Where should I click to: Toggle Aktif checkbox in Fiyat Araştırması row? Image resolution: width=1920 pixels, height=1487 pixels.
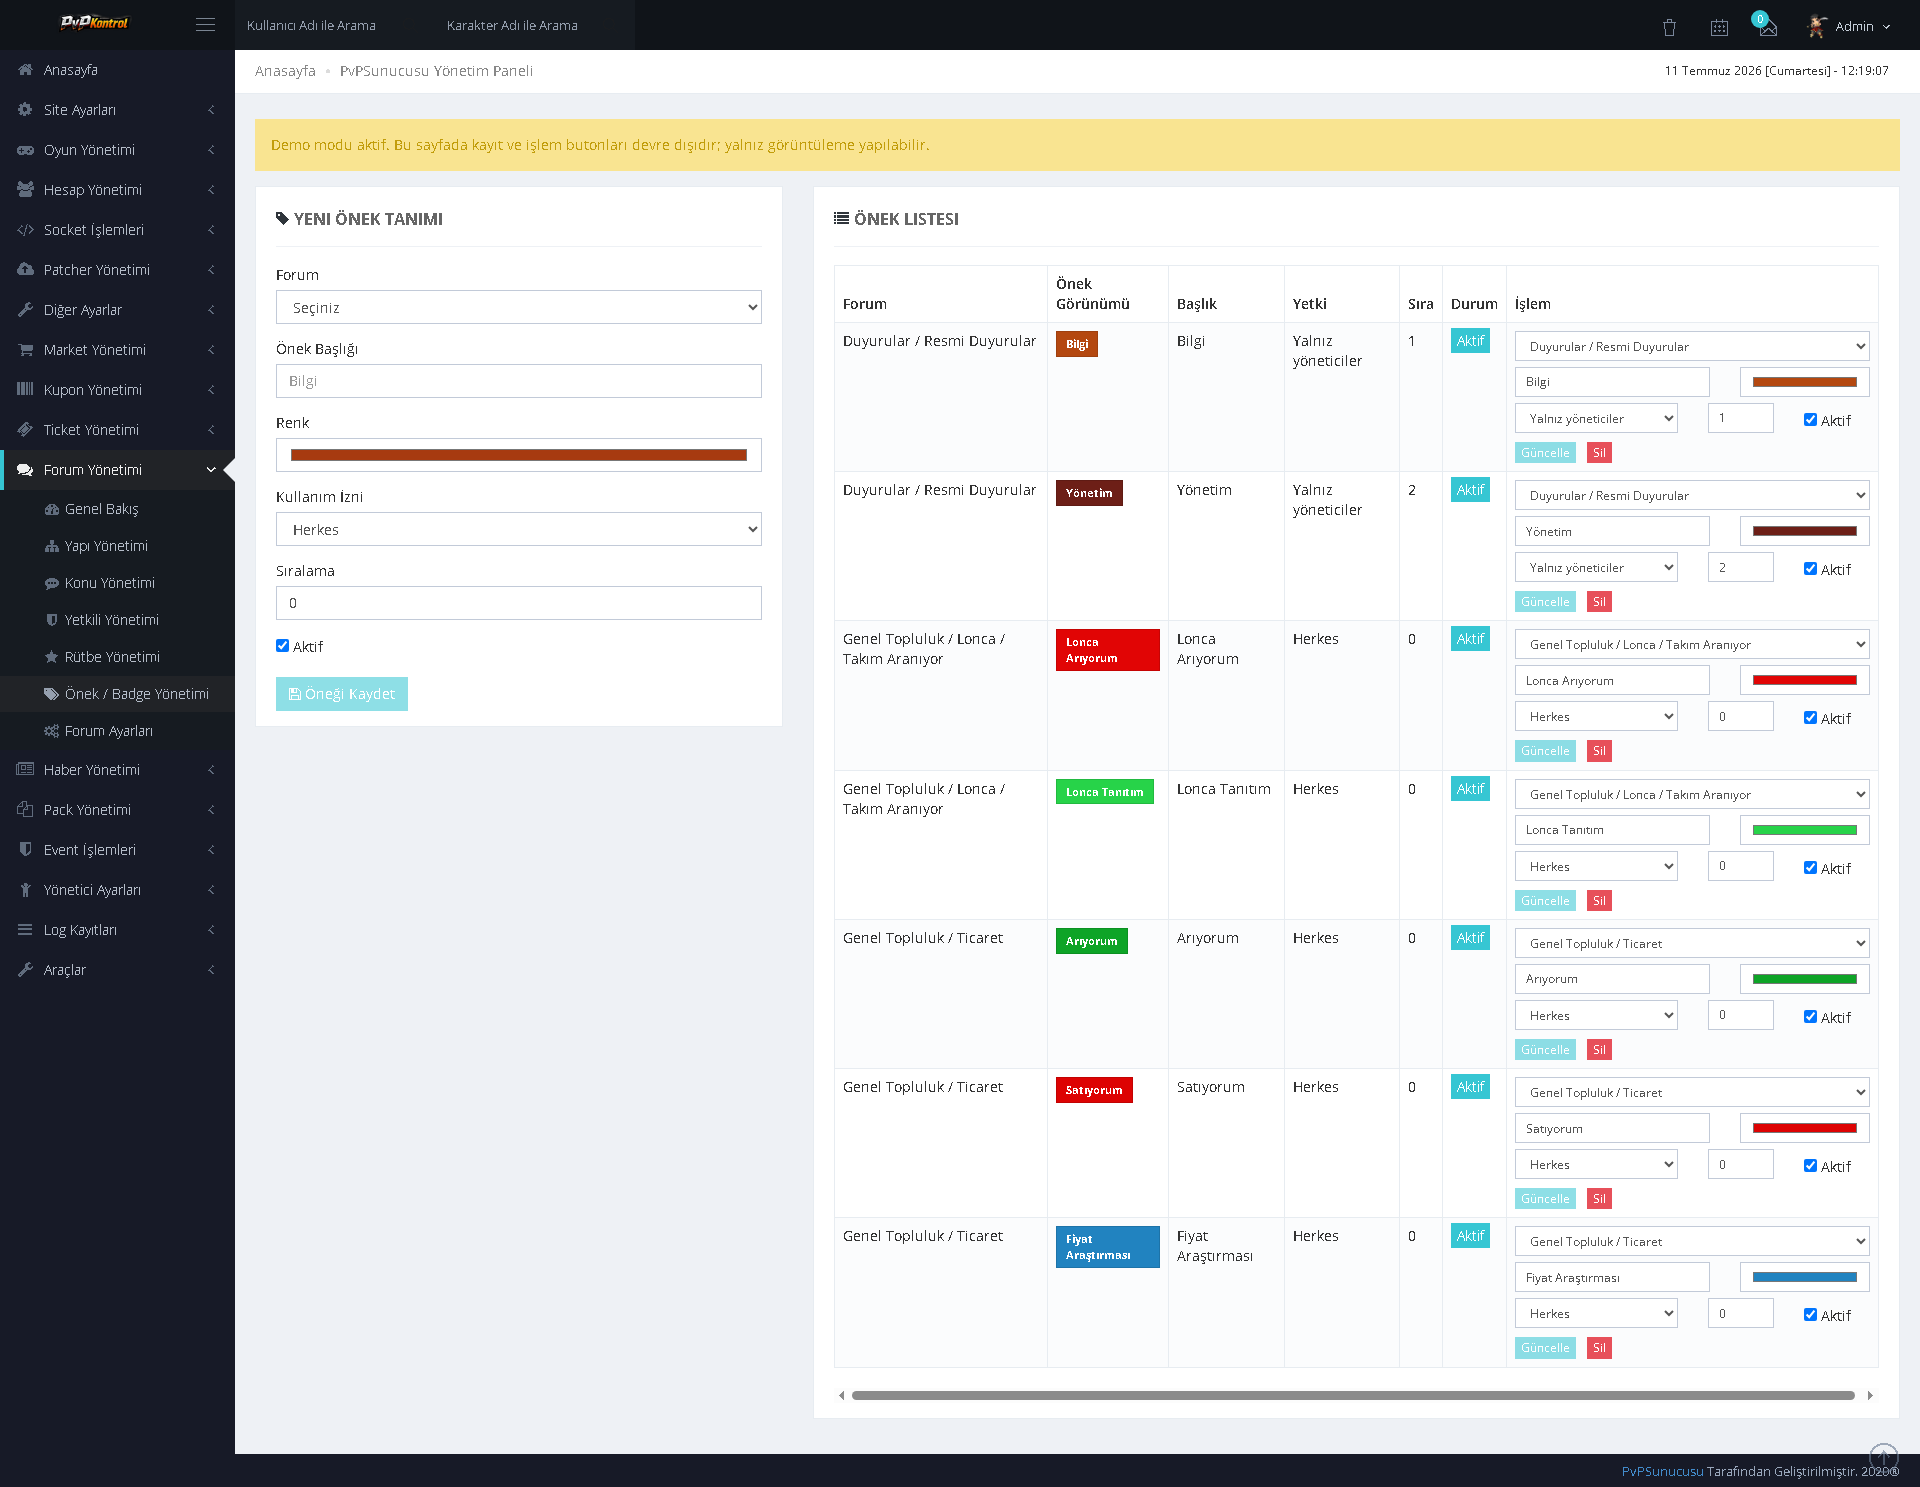click(x=1810, y=1315)
